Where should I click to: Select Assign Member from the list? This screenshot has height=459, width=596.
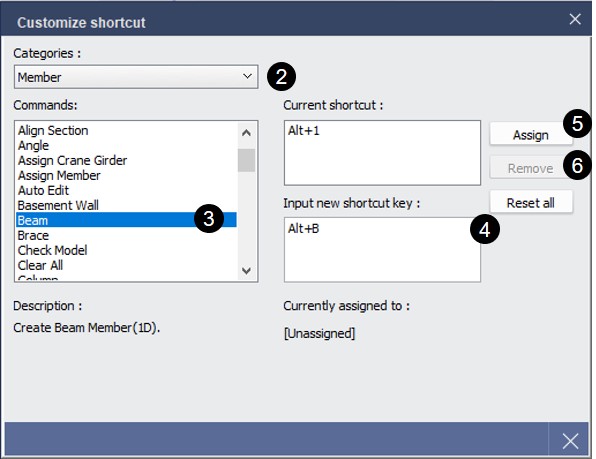point(126,176)
